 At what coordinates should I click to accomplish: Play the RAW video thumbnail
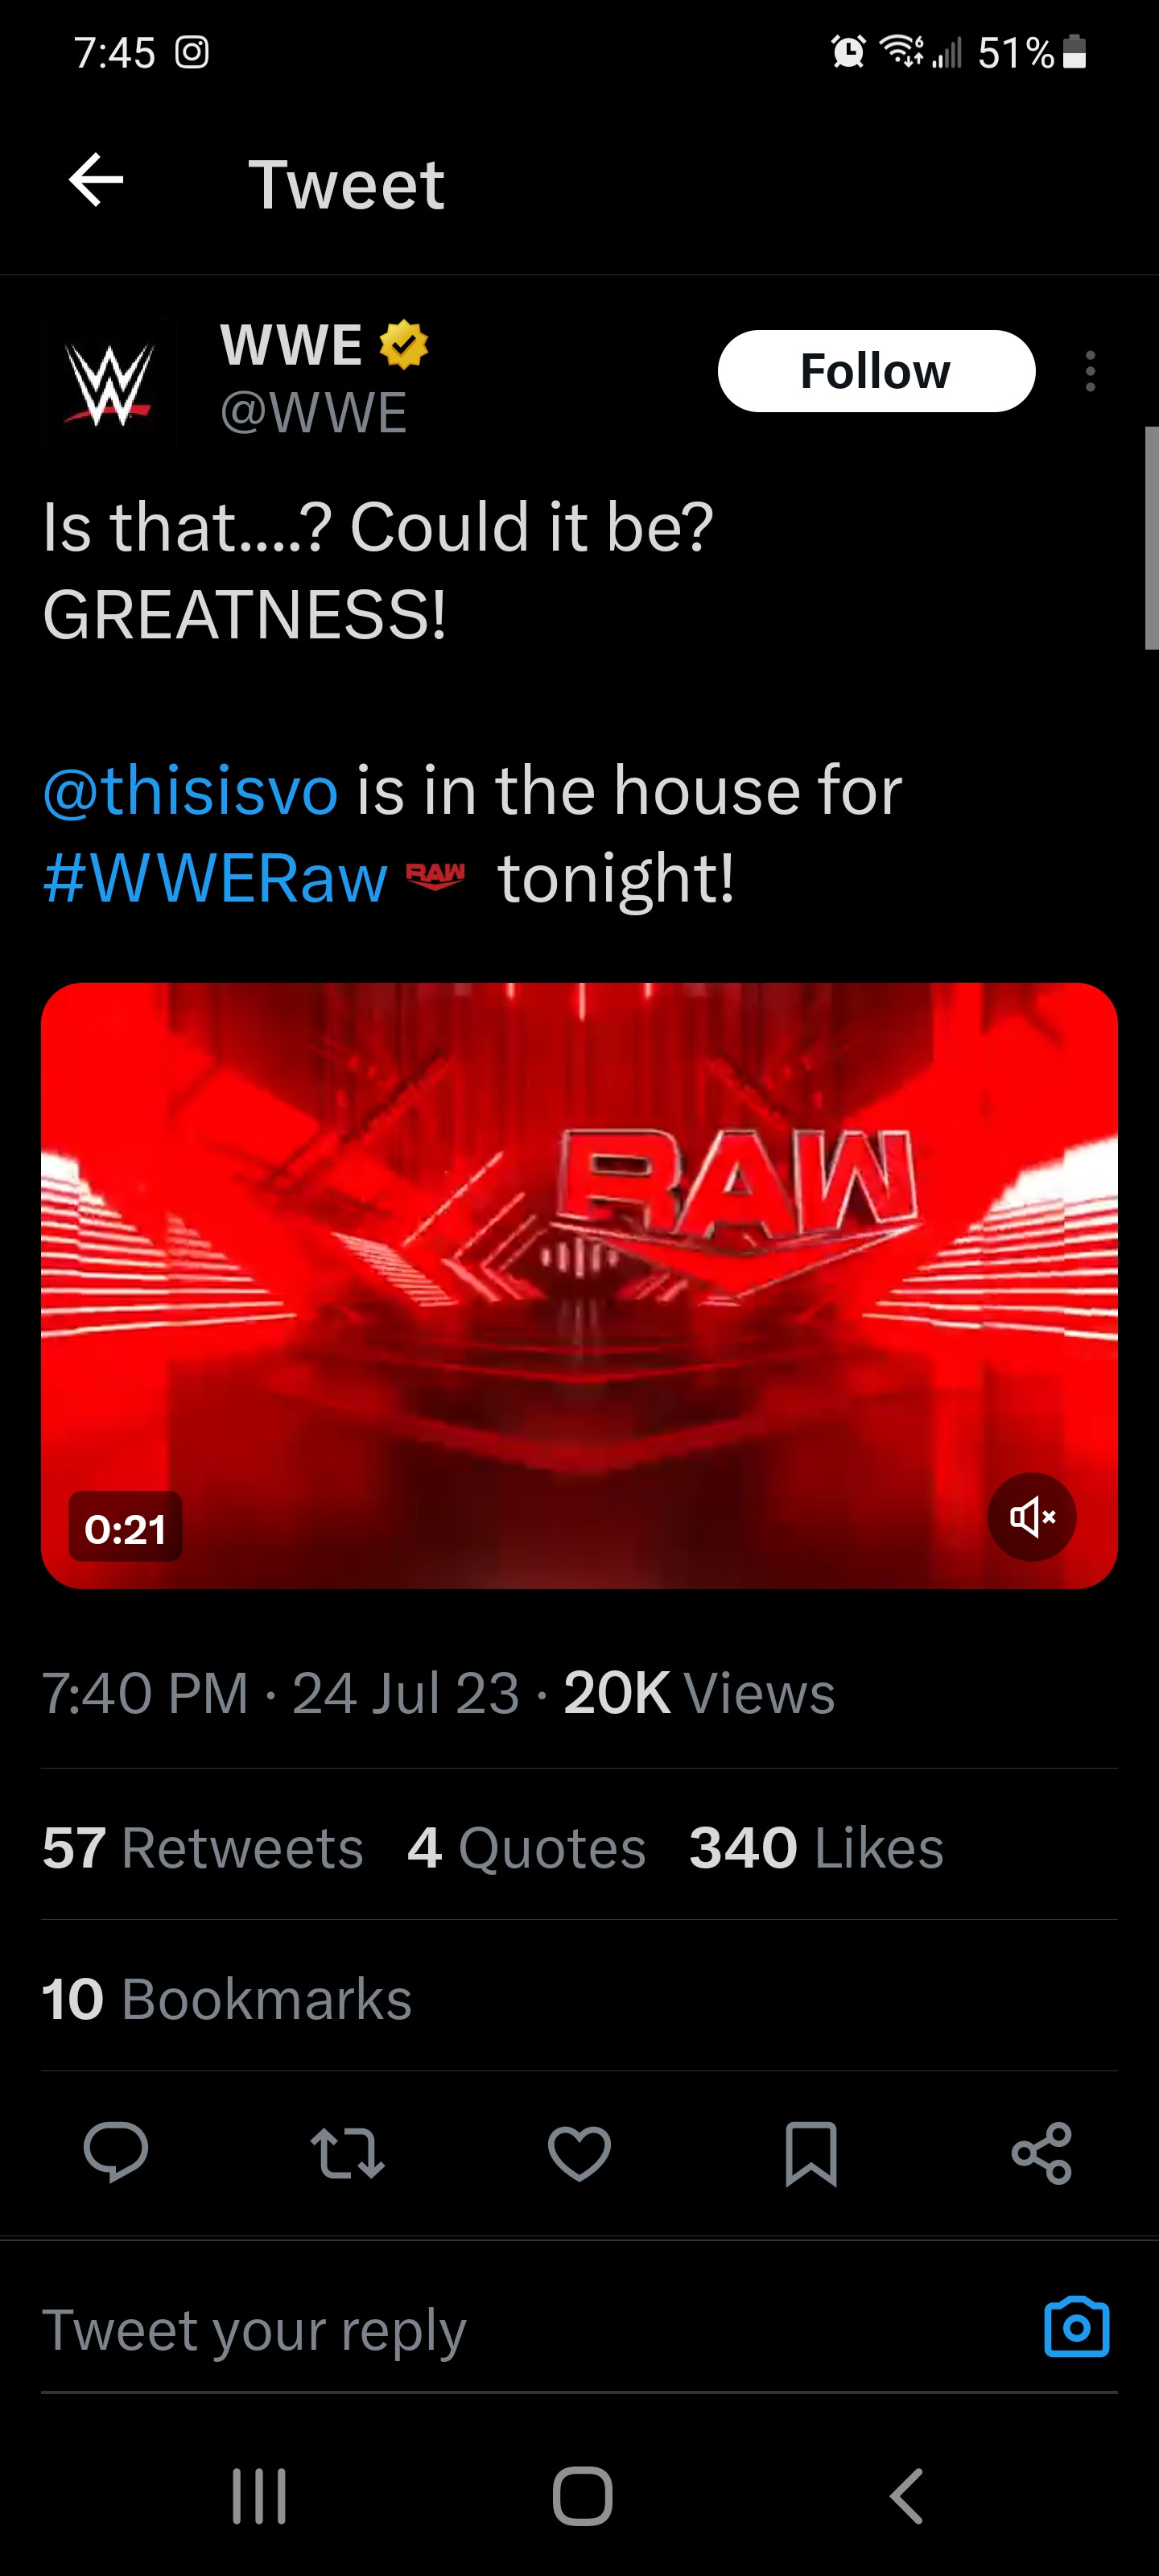click(x=579, y=1285)
